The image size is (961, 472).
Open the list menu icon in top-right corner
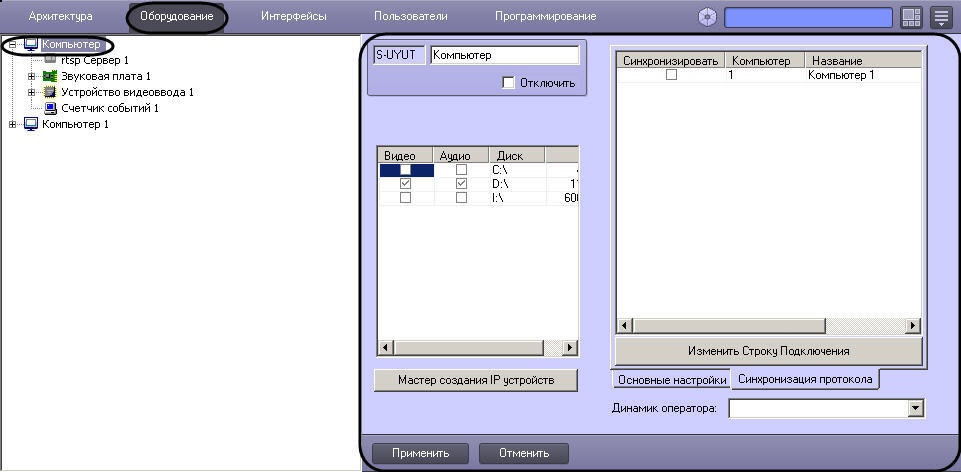(x=940, y=17)
